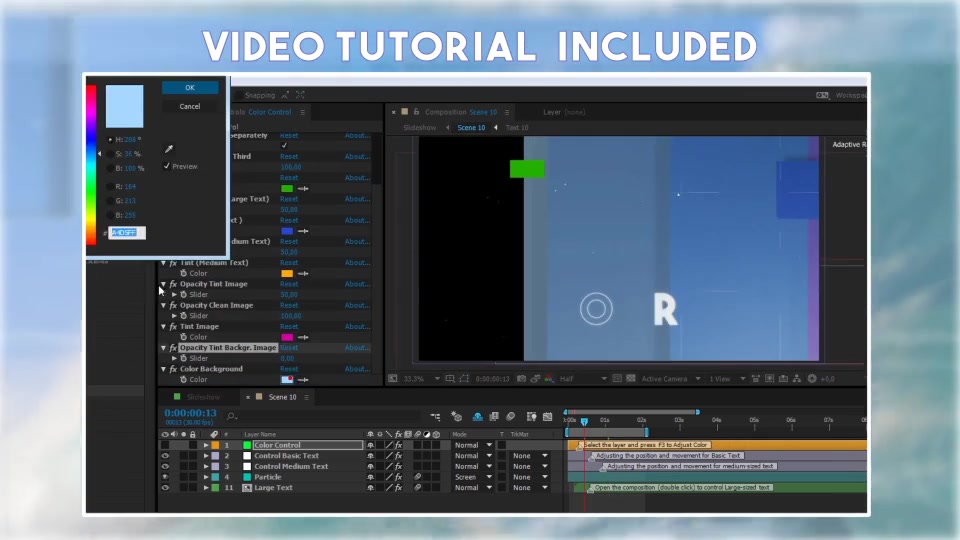The width and height of the screenshot is (960, 540).
Task: Open the Half resolution dropdown
Action: (583, 379)
